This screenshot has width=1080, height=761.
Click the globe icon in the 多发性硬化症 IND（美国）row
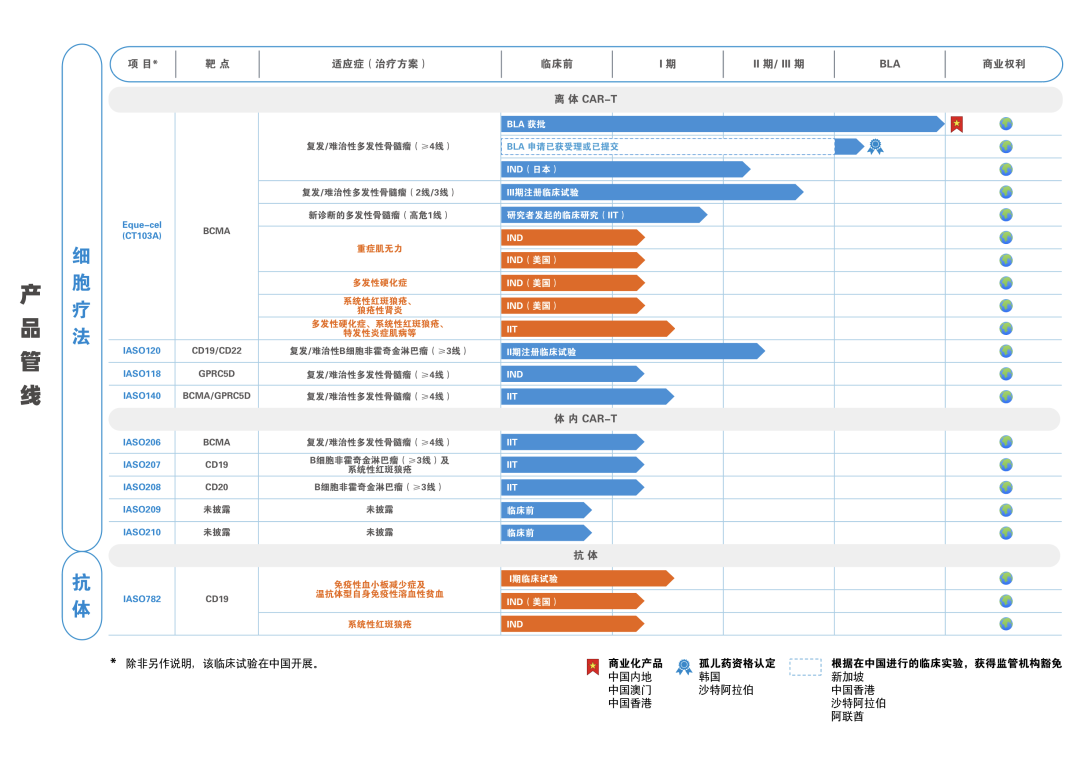pos(1006,283)
